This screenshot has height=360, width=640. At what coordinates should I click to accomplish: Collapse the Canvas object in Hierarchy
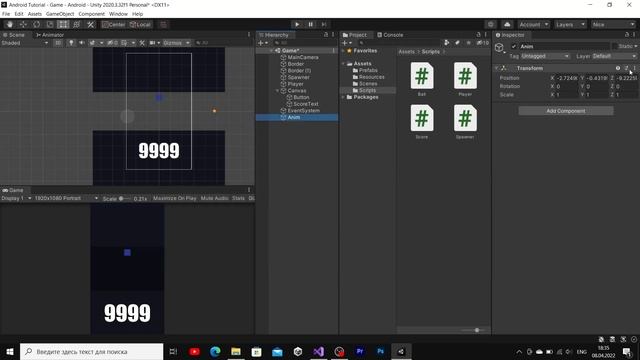(x=278, y=91)
